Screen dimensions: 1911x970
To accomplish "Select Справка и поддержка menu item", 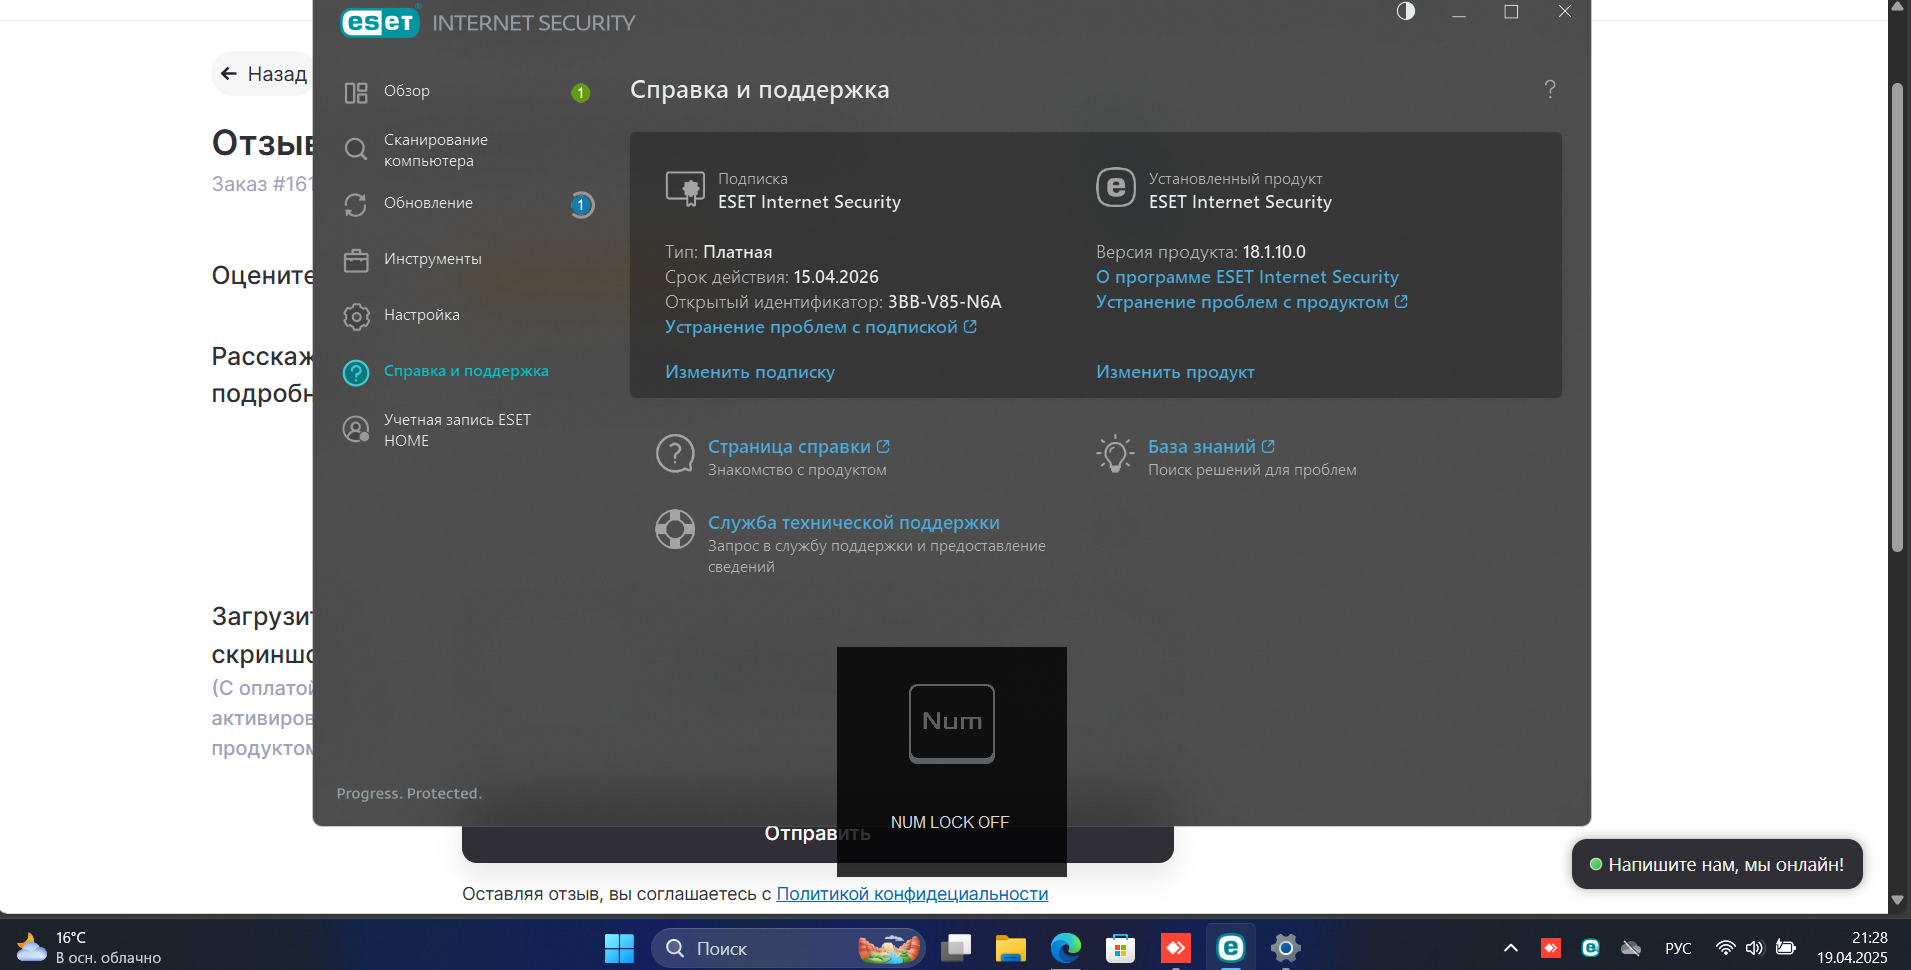I will tap(465, 372).
